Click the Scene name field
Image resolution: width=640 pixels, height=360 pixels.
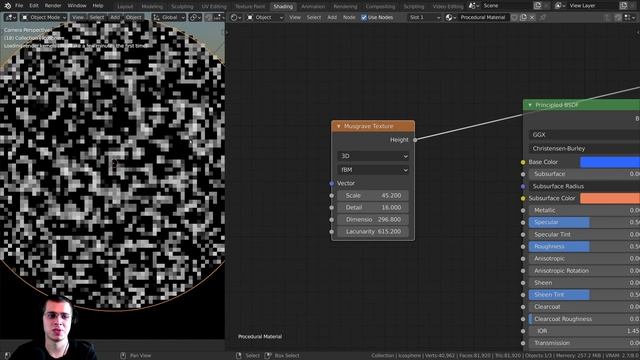pos(506,6)
